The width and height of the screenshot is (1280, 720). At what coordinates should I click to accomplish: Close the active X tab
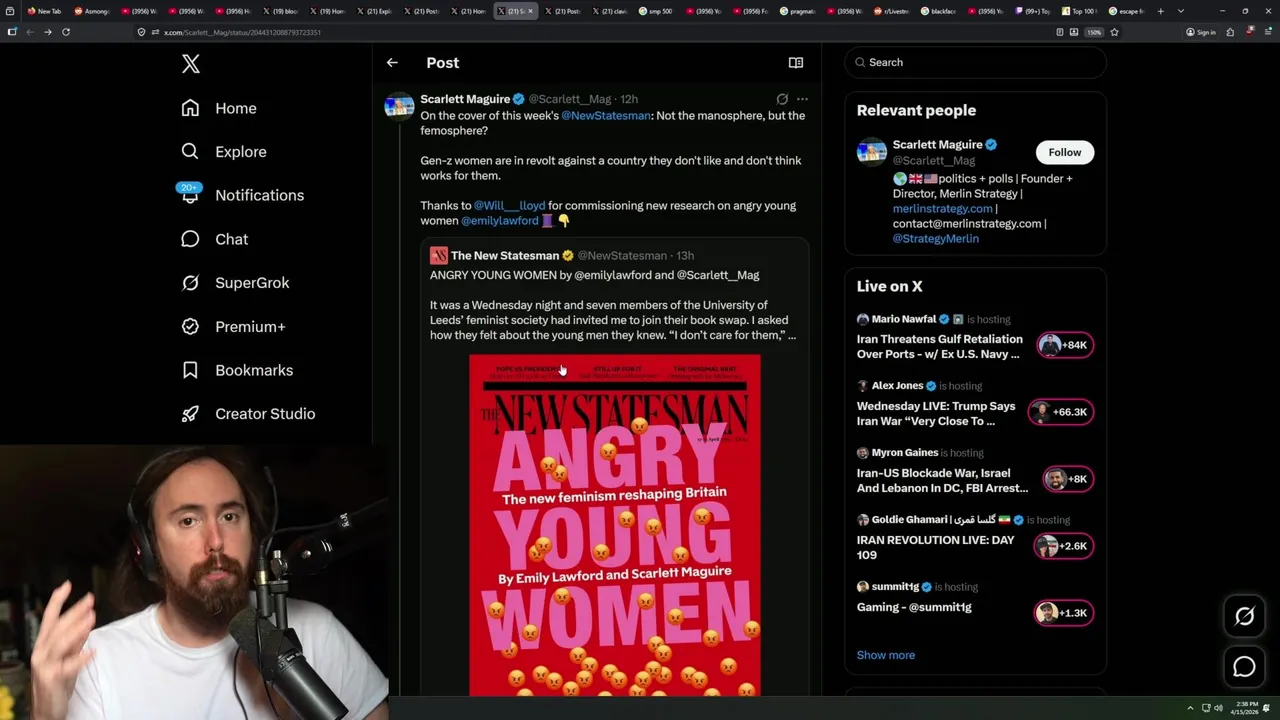point(531,11)
